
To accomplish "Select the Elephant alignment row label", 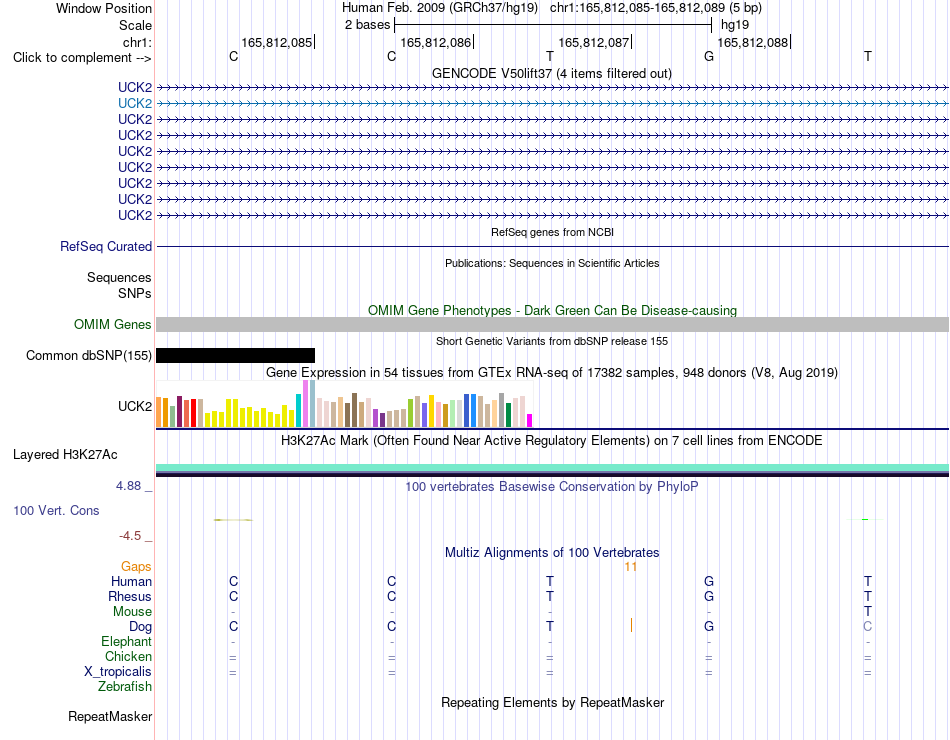I will click(x=126, y=641).
